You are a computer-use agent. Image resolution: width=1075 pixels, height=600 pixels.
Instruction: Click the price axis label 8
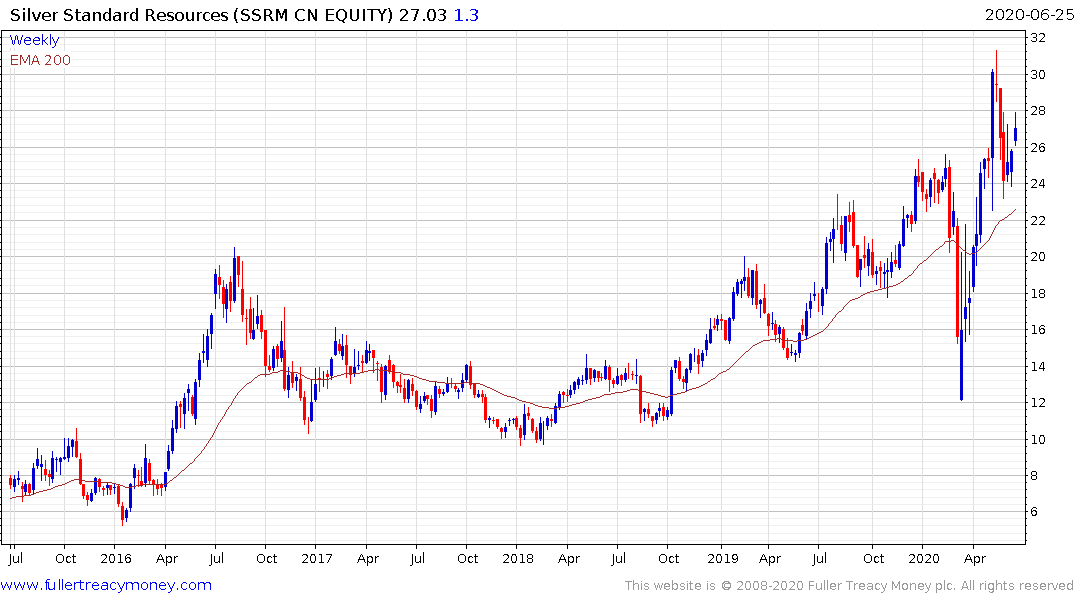(1035, 476)
